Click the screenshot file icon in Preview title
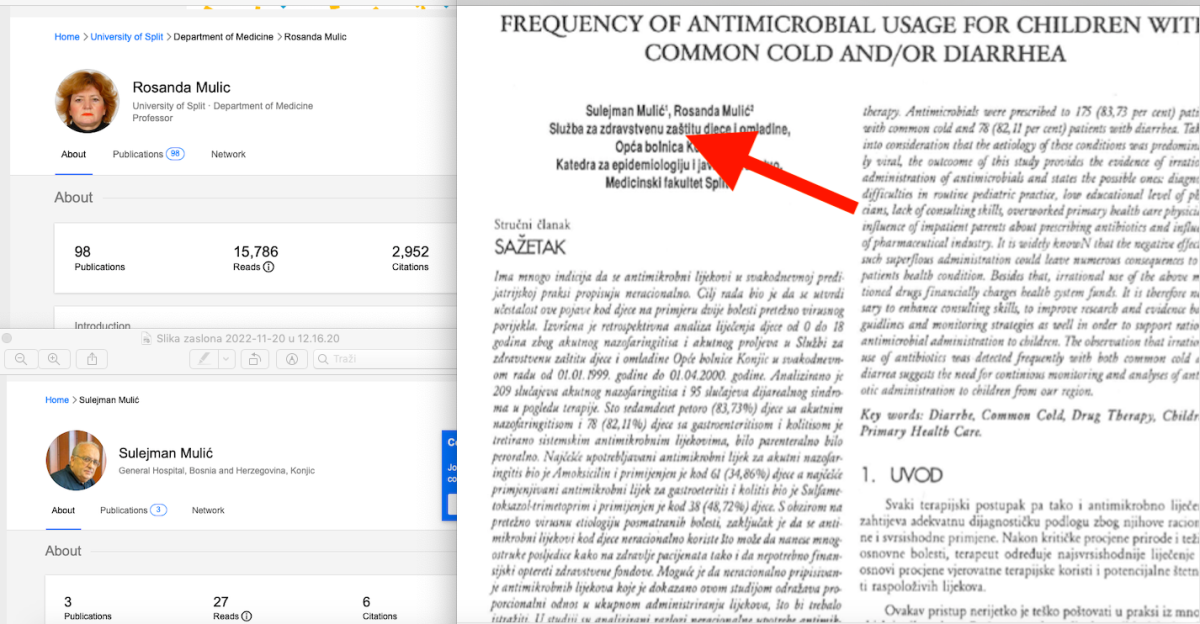1200x624 pixels. pos(146,338)
